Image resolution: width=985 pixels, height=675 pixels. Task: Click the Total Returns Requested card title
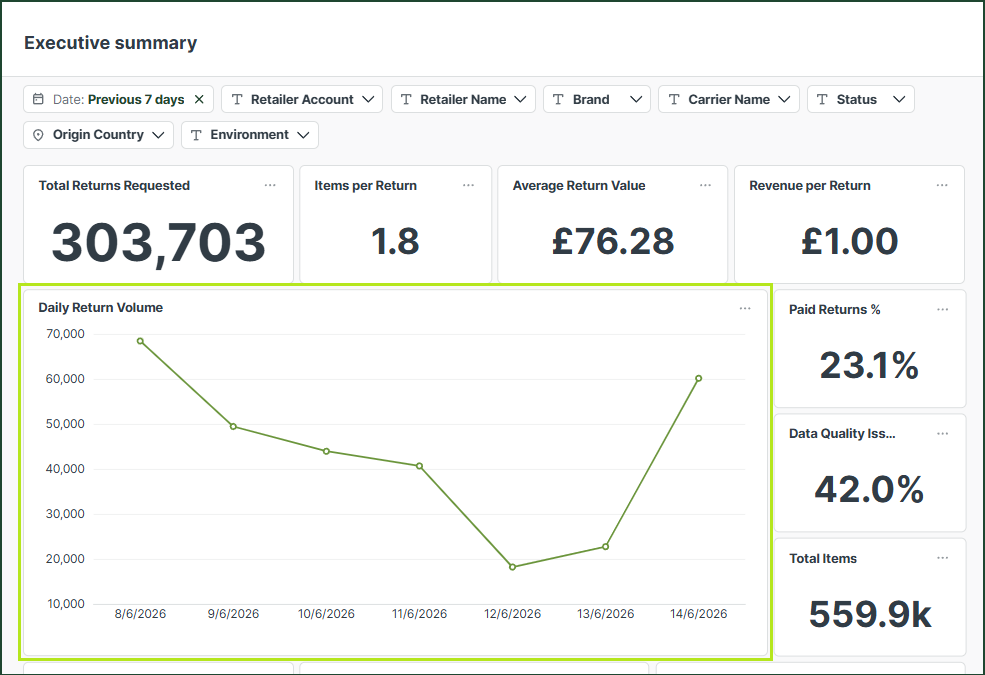(114, 186)
